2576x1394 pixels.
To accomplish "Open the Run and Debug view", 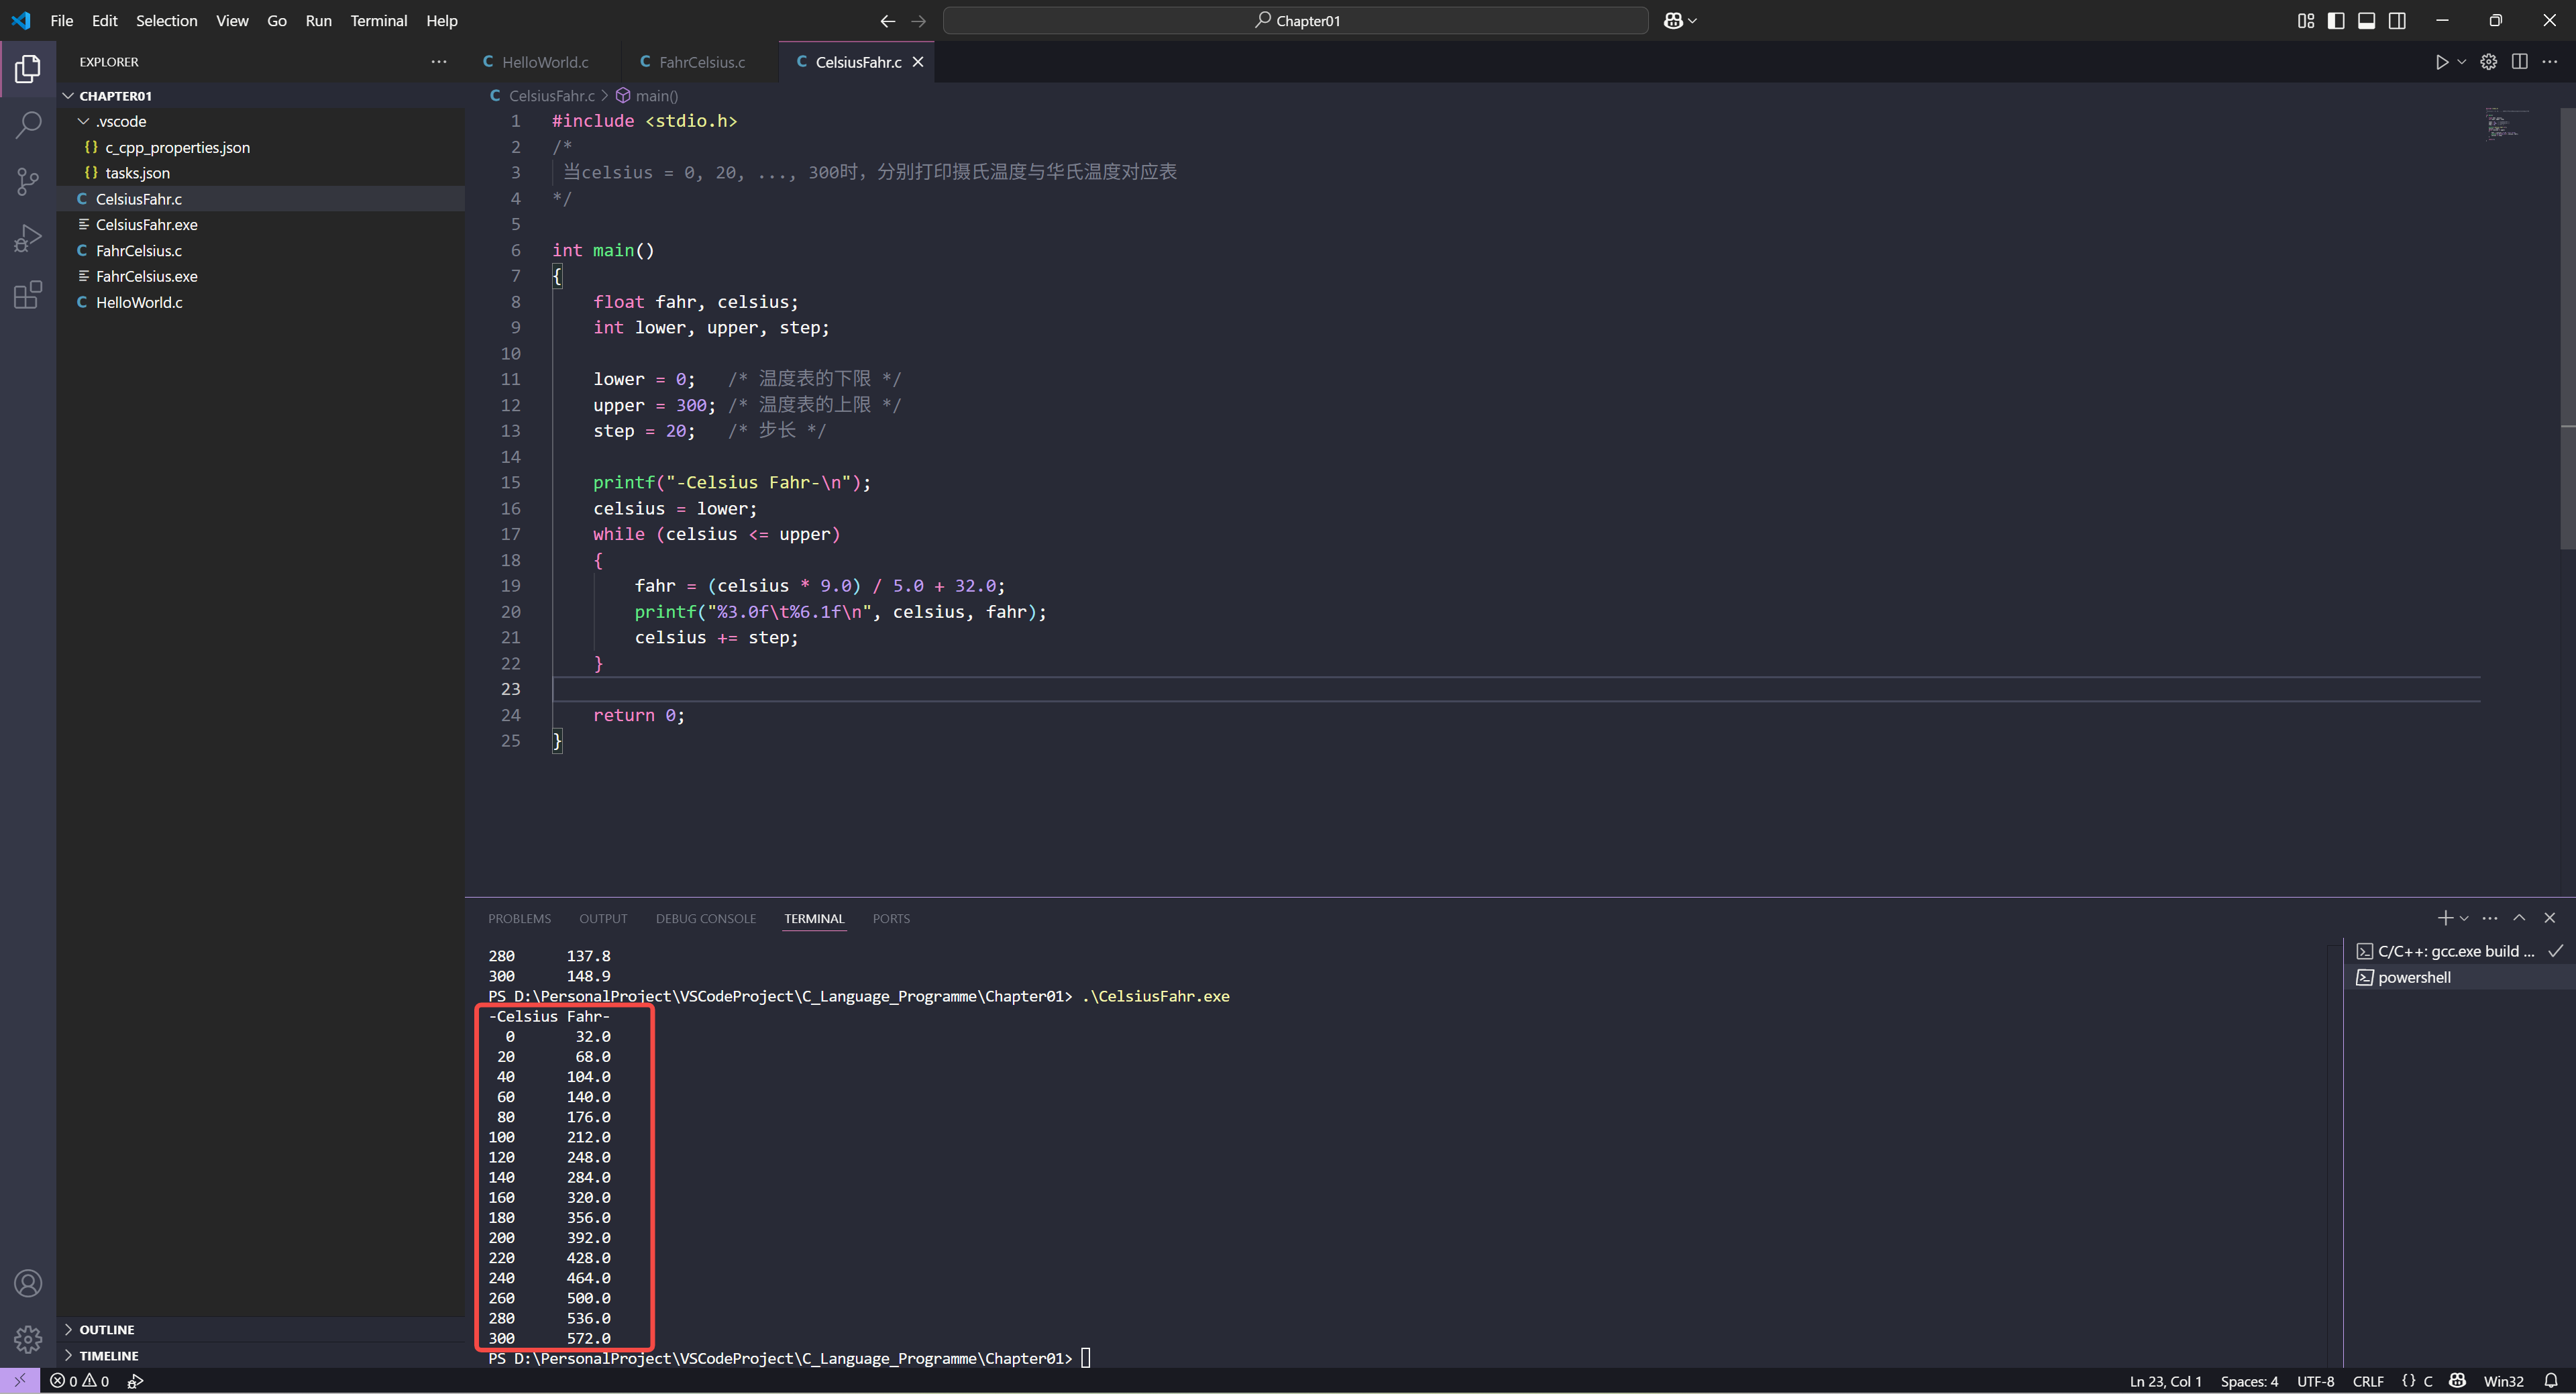I will tap(28, 238).
